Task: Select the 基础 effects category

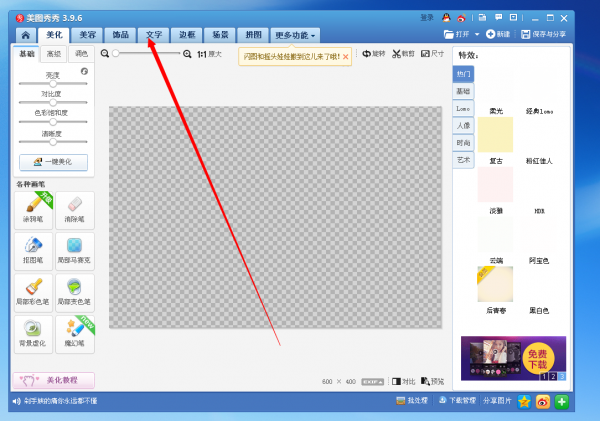Action: [463, 91]
